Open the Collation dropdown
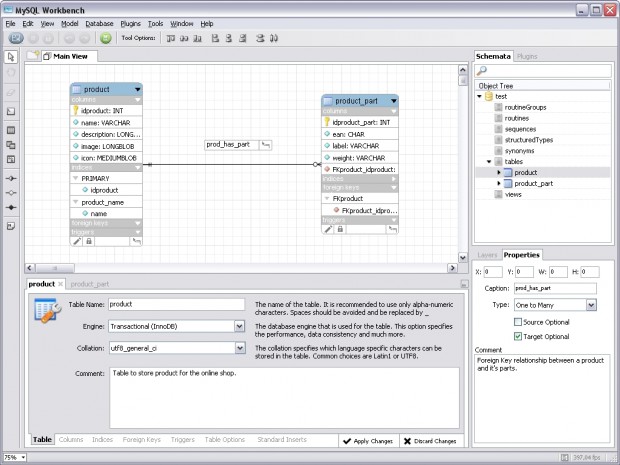 pos(240,348)
